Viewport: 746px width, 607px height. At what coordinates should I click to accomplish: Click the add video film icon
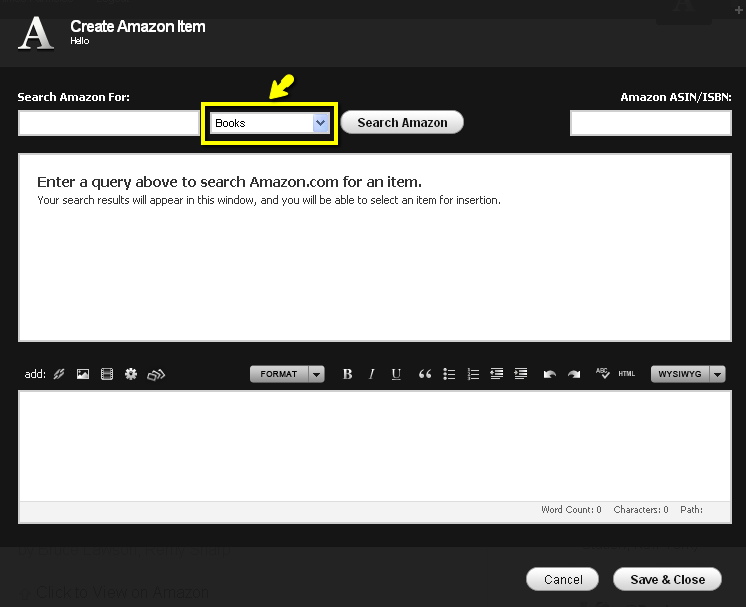click(x=107, y=374)
